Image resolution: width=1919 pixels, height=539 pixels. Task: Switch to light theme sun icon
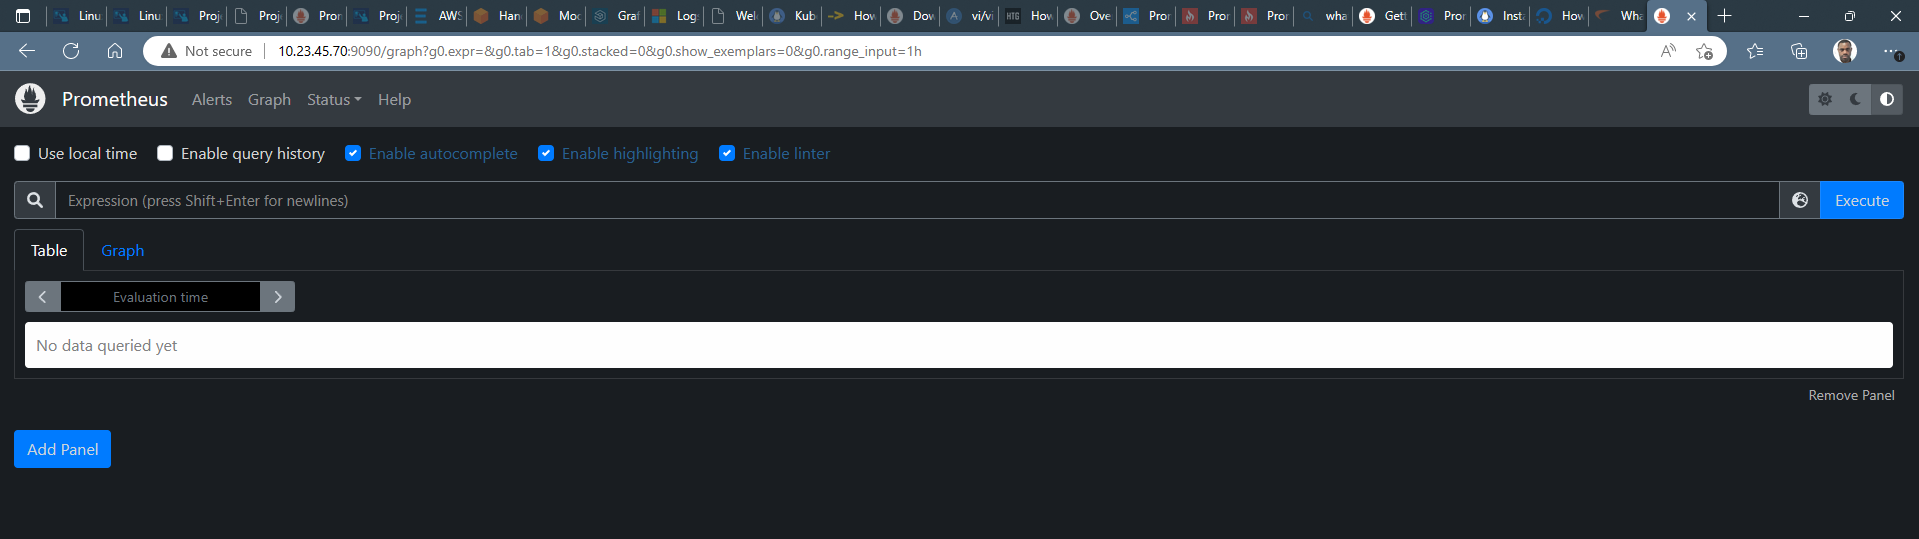[x=1825, y=99]
